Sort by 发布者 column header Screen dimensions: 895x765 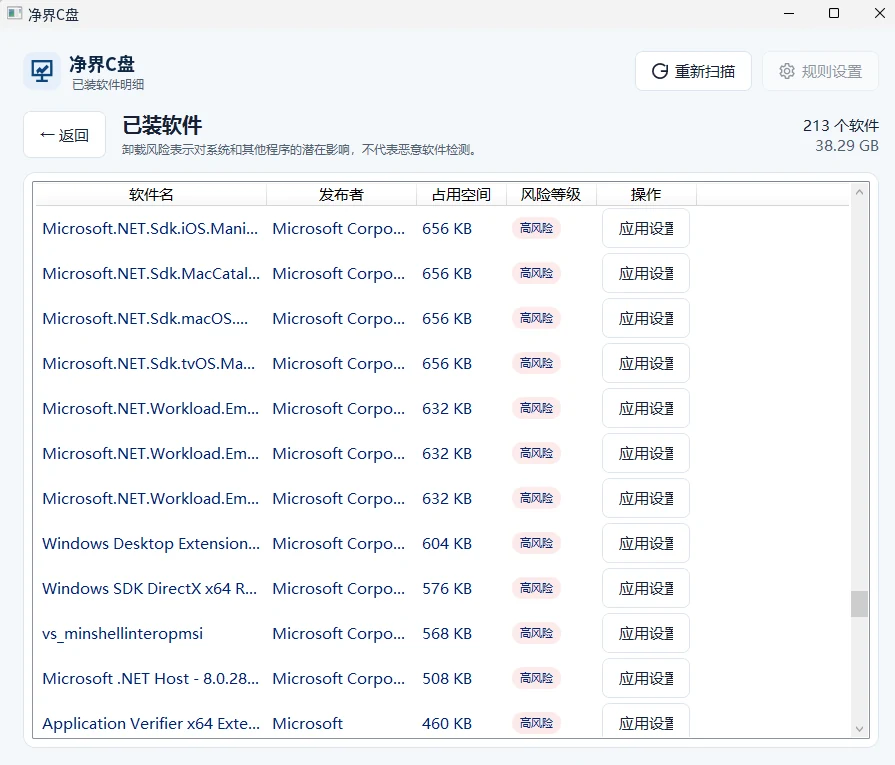tap(341, 195)
